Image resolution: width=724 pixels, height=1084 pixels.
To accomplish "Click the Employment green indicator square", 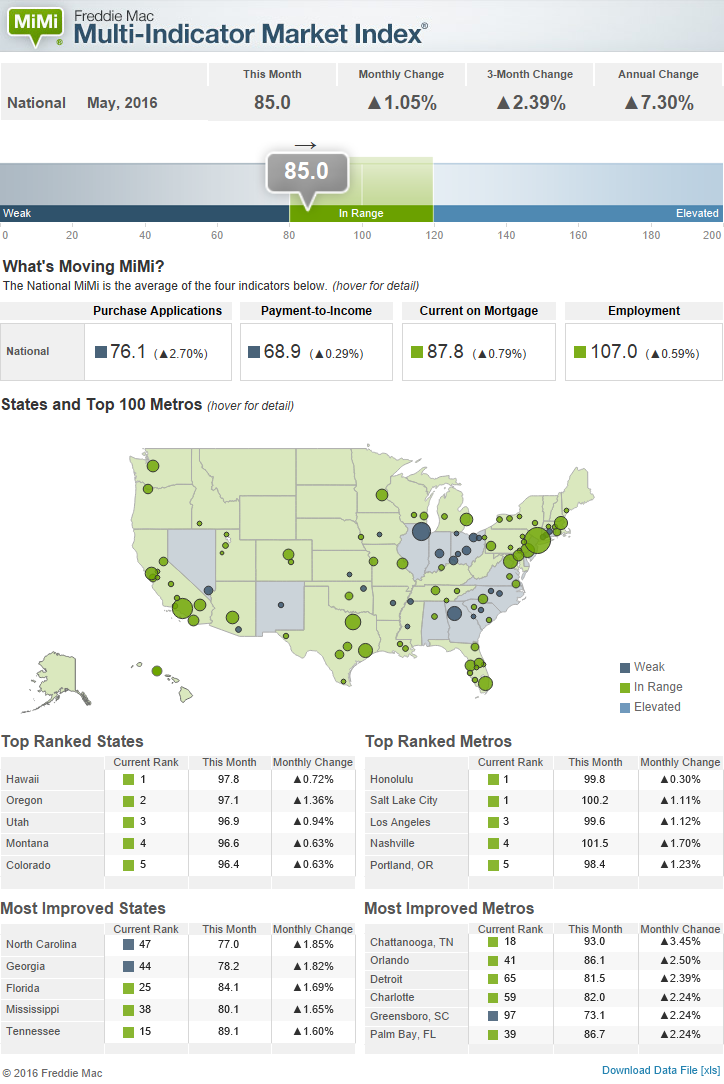I will pos(580,352).
